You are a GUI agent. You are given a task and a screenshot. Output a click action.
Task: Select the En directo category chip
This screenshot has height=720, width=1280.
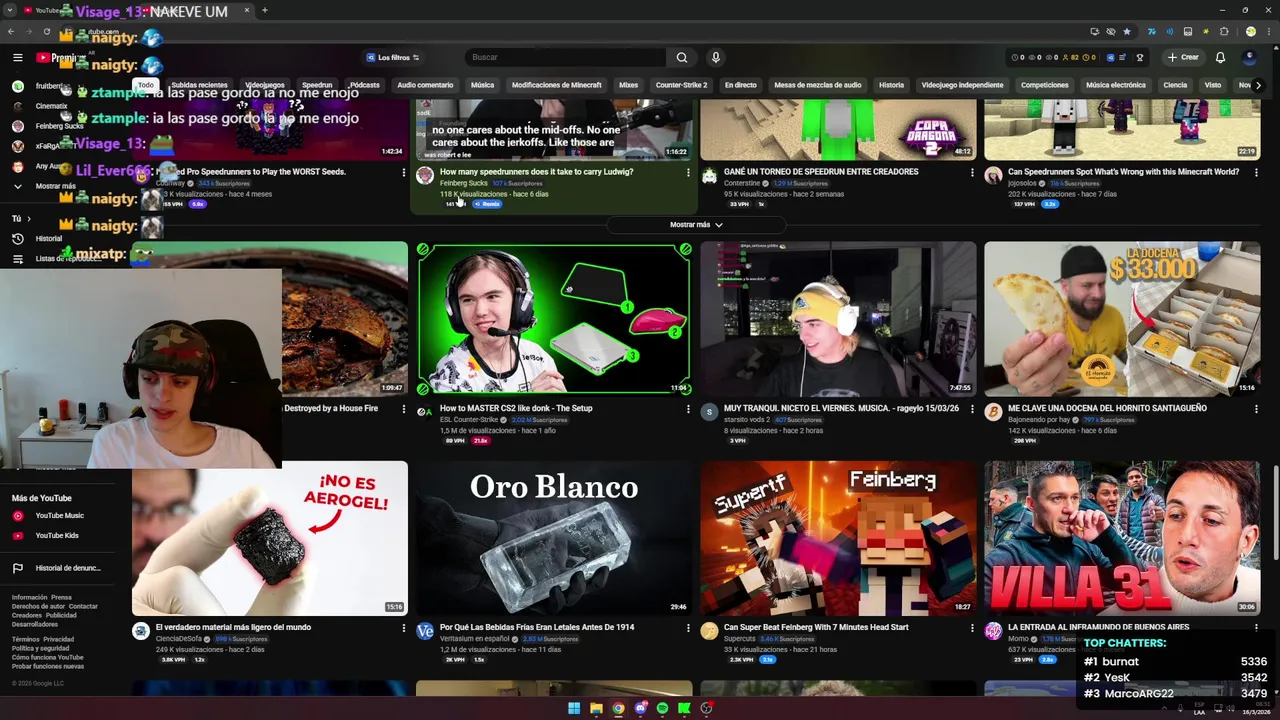pos(740,85)
